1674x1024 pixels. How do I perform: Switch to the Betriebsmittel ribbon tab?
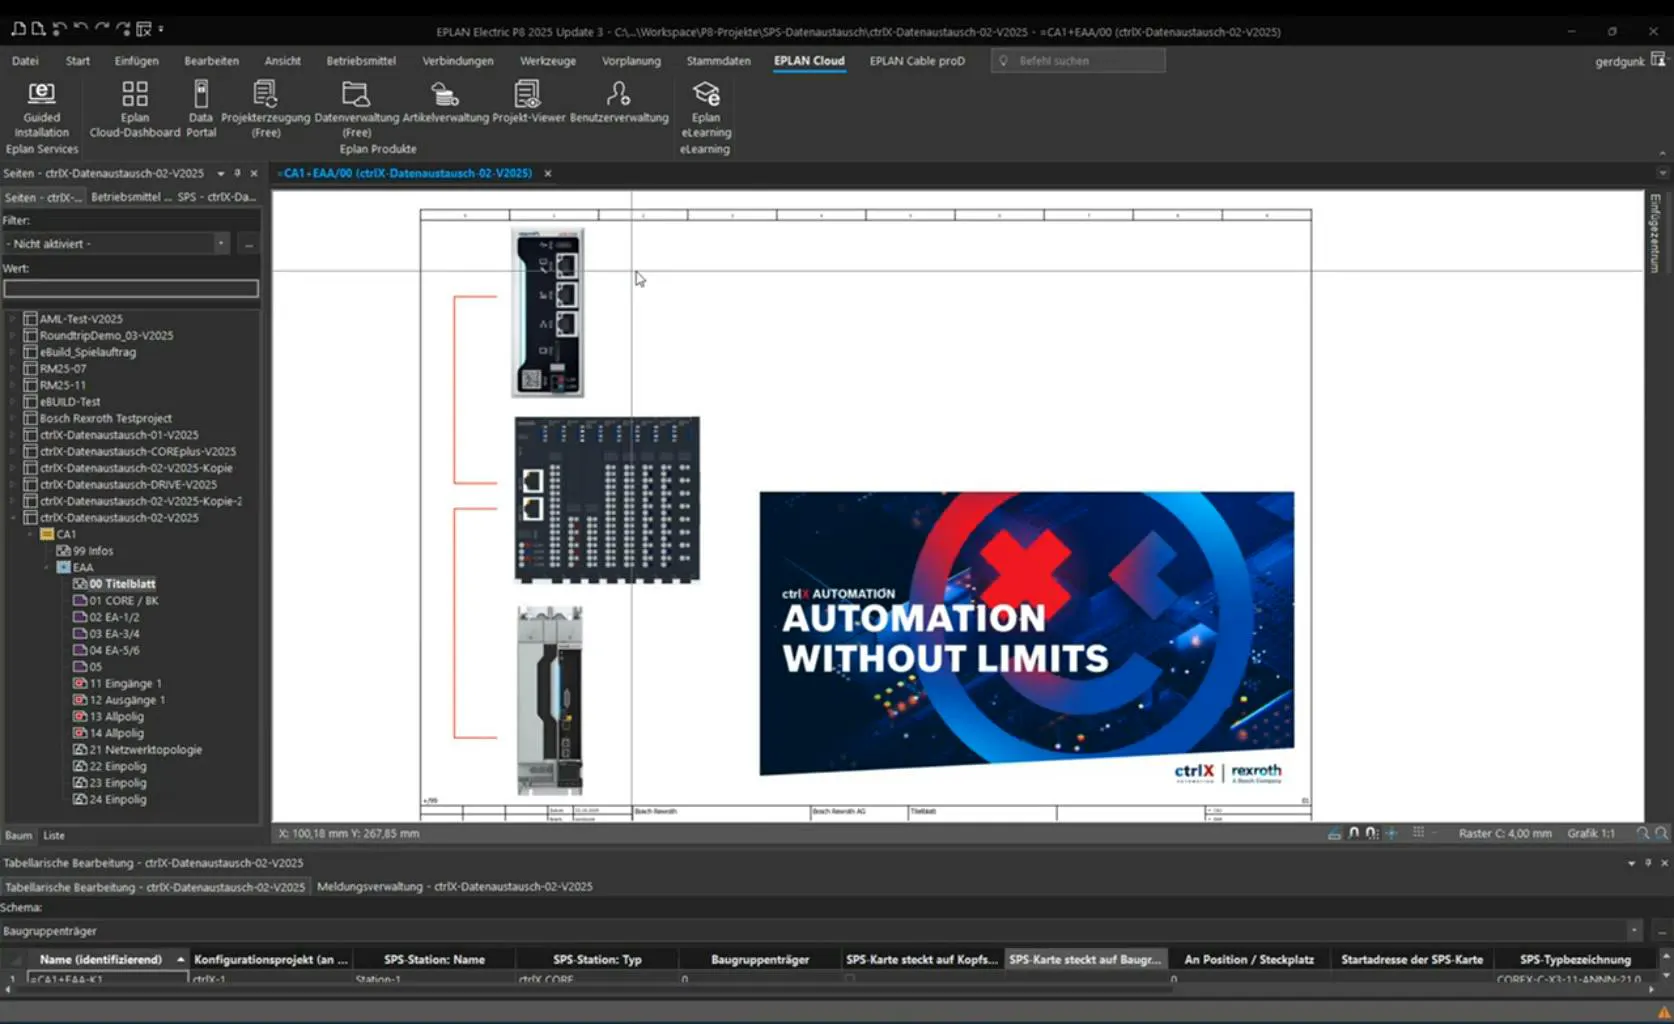(361, 61)
